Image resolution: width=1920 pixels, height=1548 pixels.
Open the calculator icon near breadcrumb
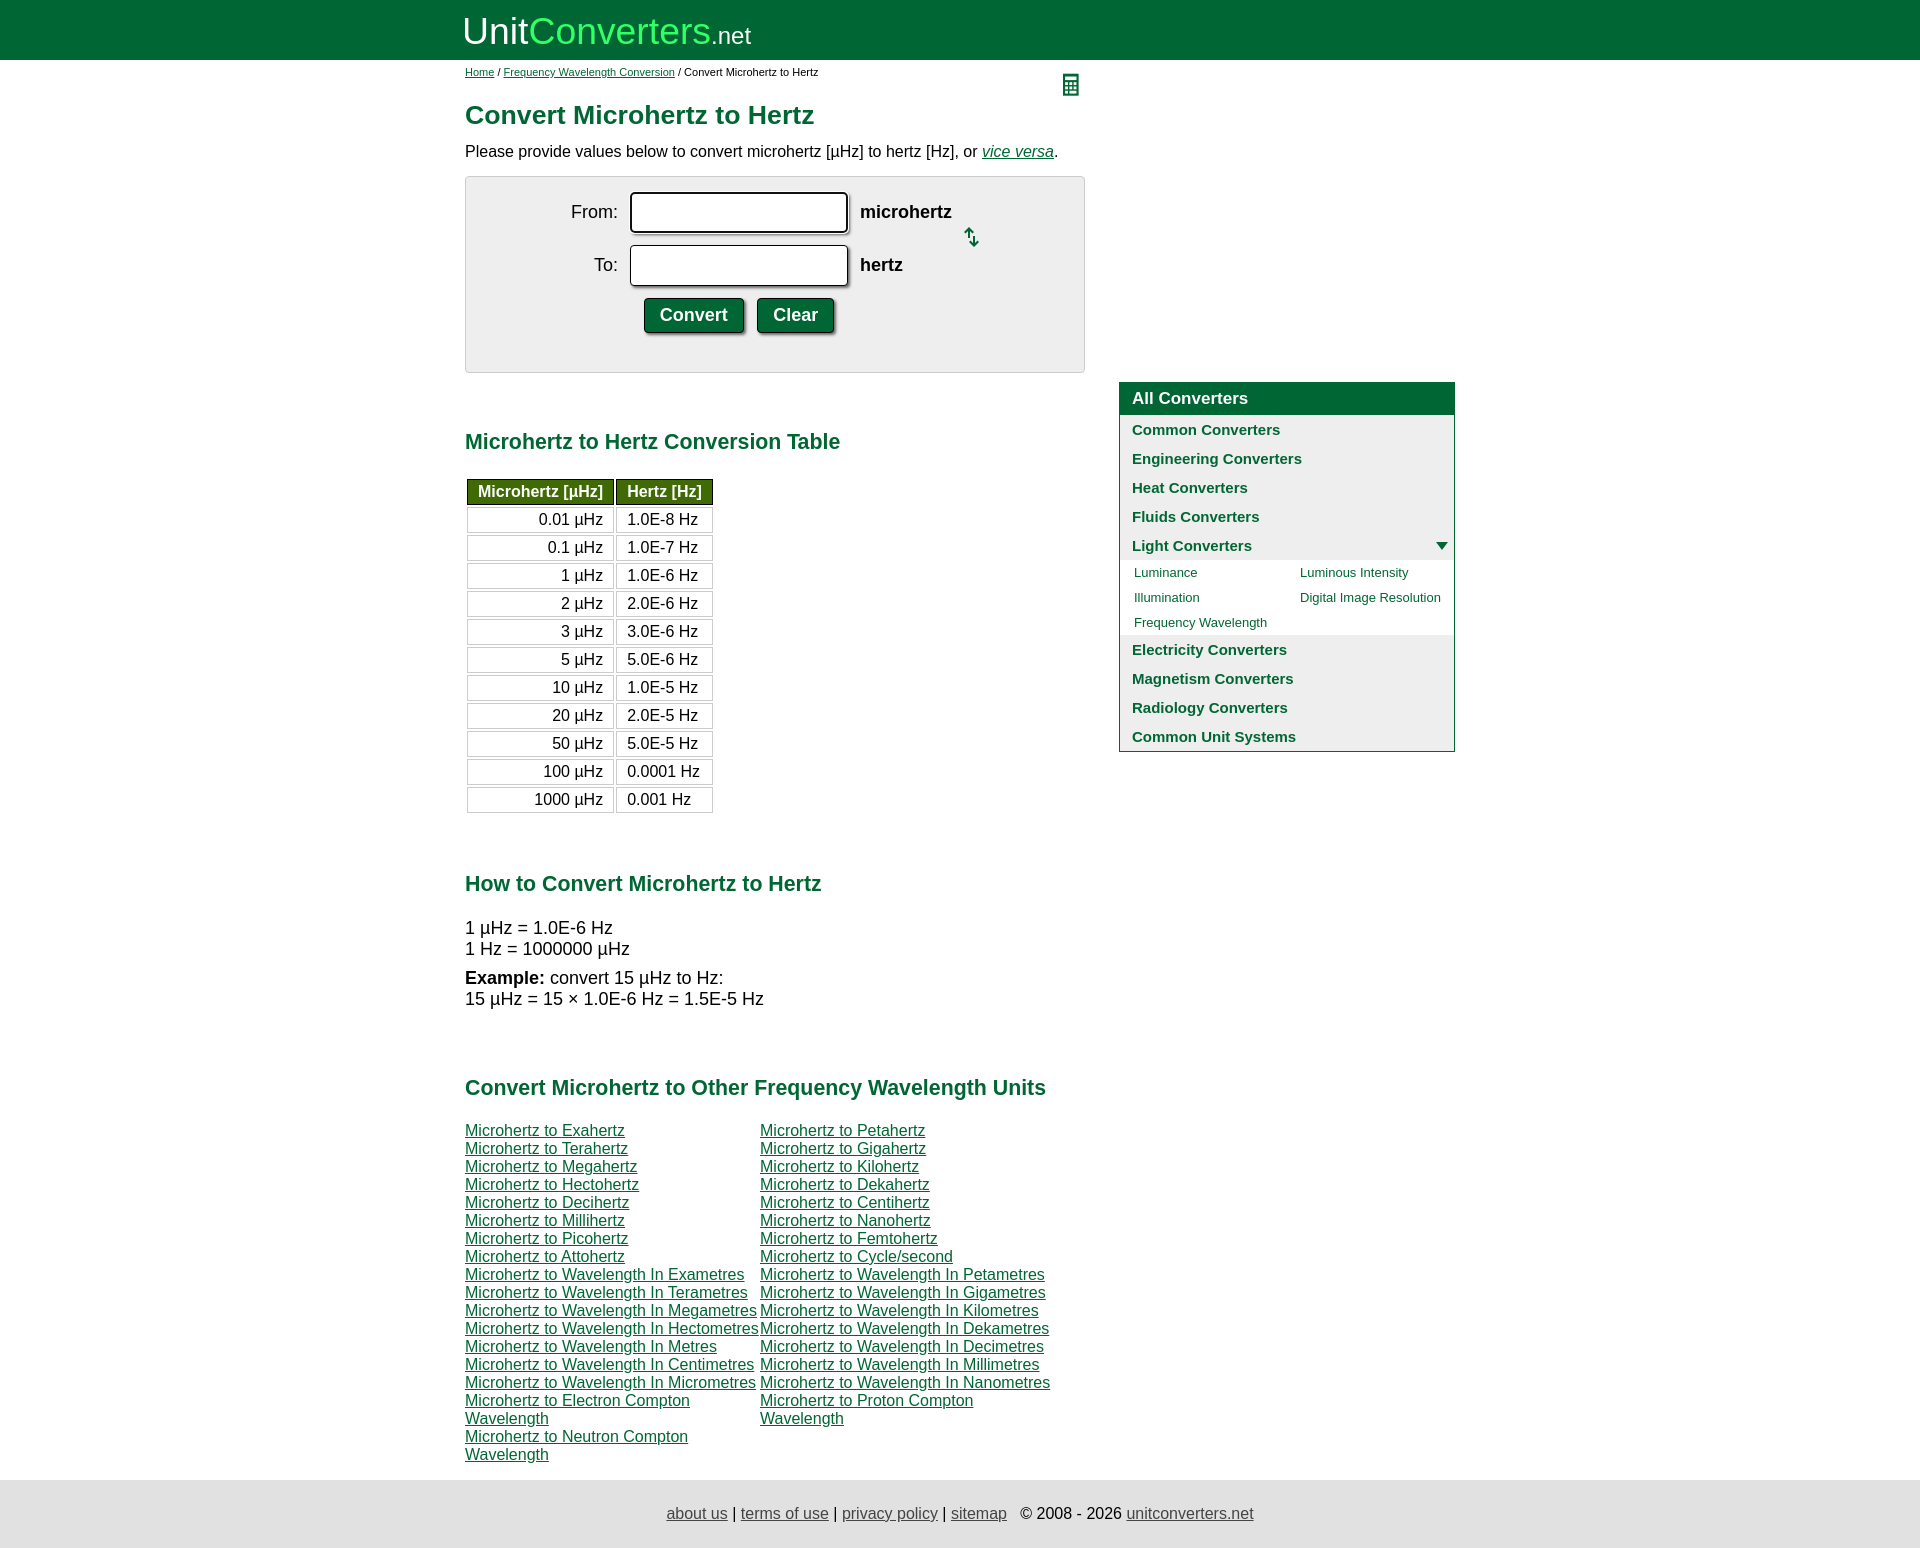1070,85
